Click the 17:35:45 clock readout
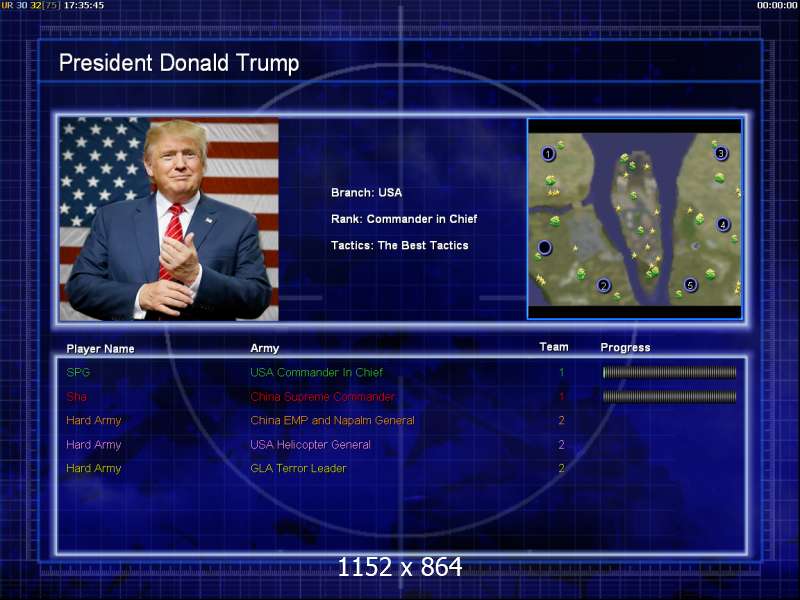The image size is (800, 600). 84,5
